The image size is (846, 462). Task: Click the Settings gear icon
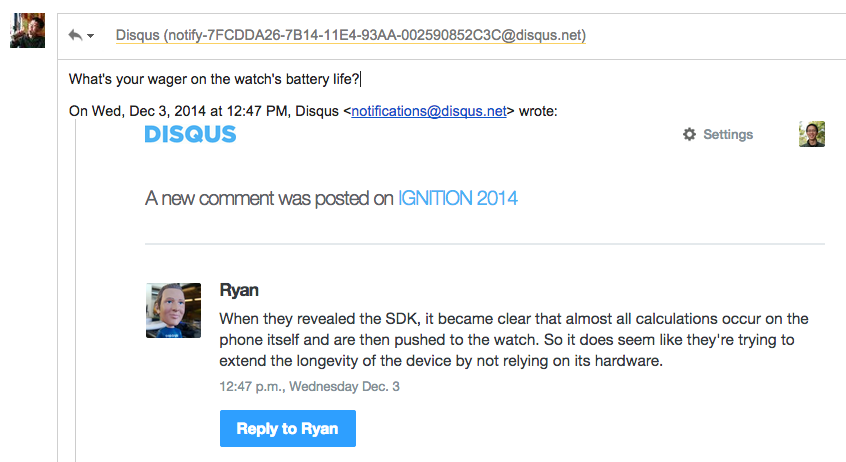[x=689, y=134]
